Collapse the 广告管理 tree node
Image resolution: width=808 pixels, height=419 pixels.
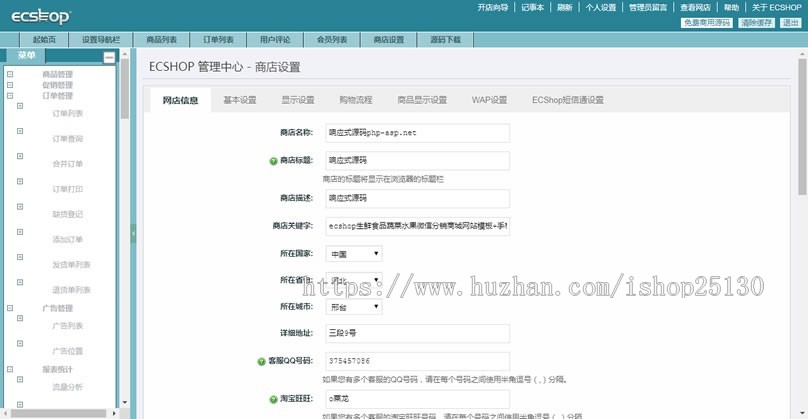(10, 308)
